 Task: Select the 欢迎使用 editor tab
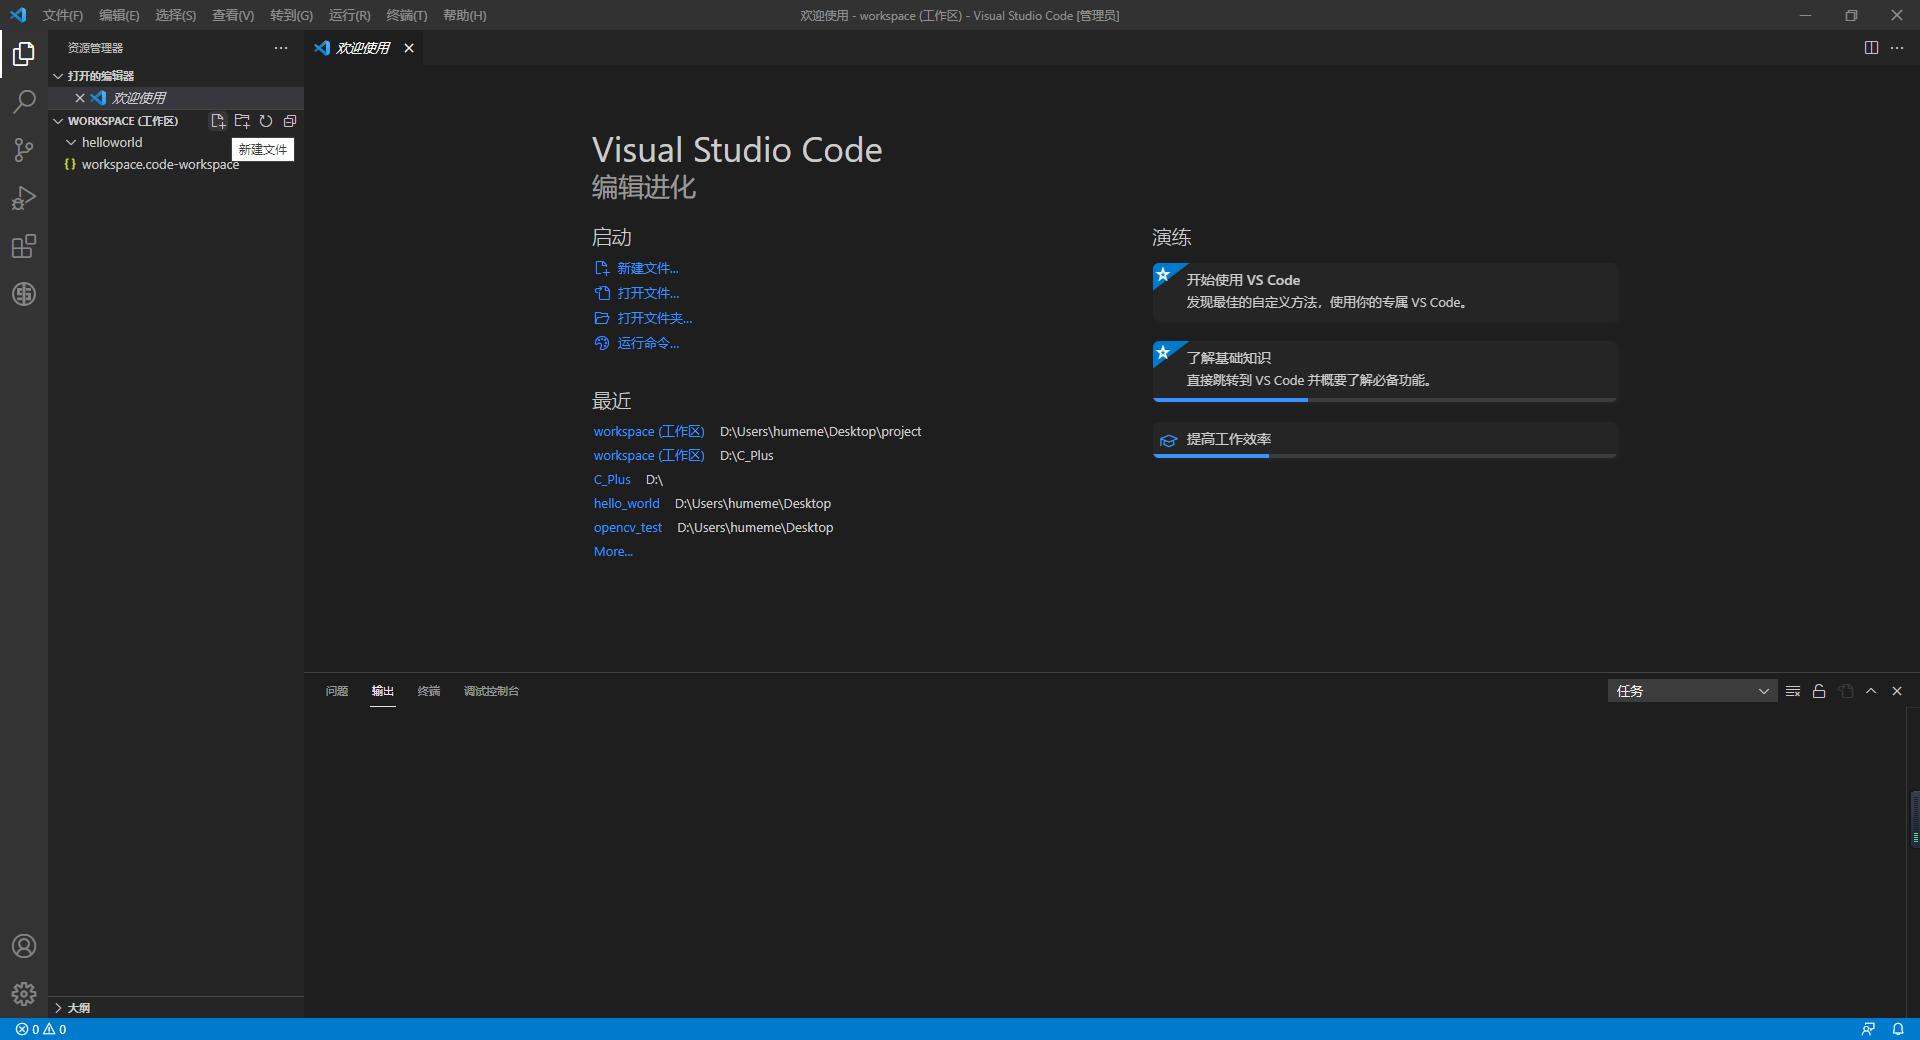click(x=363, y=48)
